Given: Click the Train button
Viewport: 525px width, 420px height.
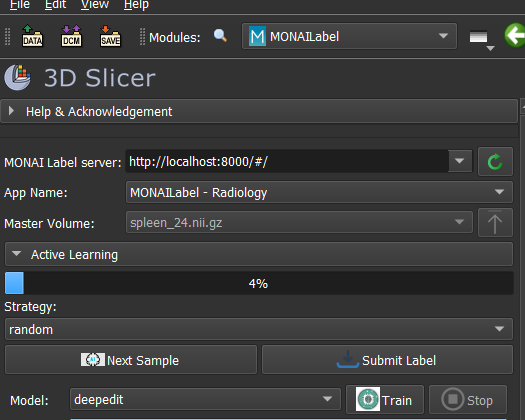Looking at the screenshot, I should click(x=385, y=400).
